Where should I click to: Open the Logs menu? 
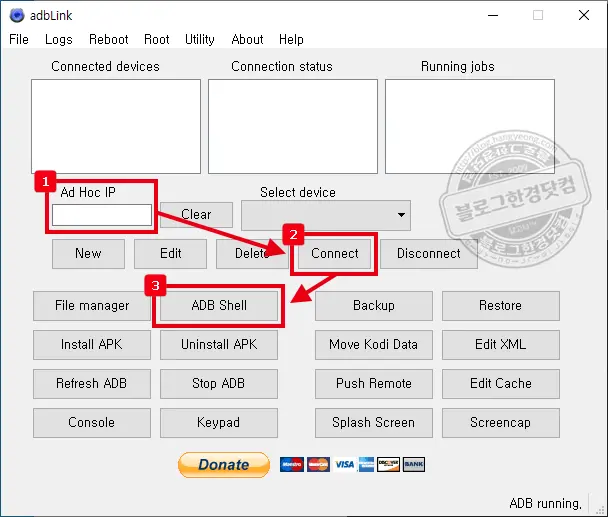[x=59, y=39]
